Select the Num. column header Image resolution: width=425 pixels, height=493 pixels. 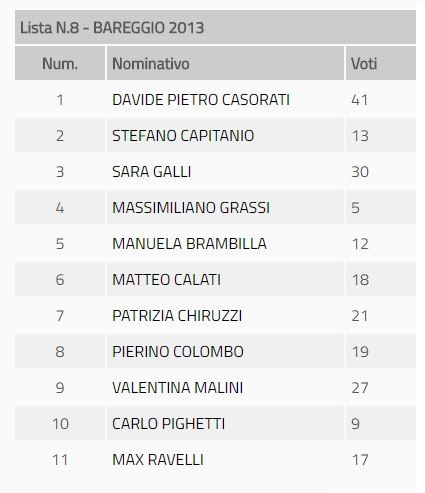point(60,63)
